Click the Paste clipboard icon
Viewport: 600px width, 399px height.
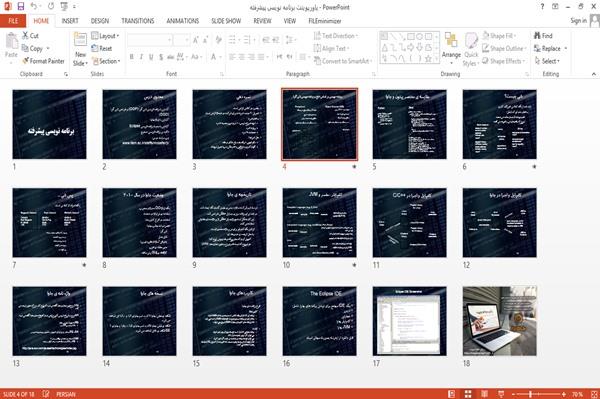point(11,41)
